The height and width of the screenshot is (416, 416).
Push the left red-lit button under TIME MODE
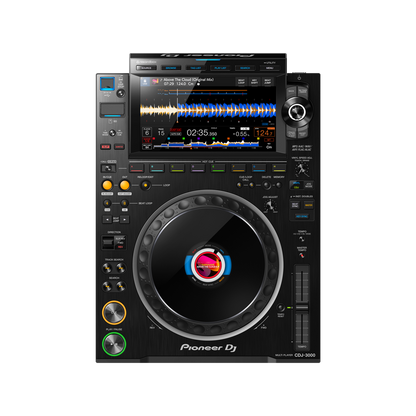point(106,147)
